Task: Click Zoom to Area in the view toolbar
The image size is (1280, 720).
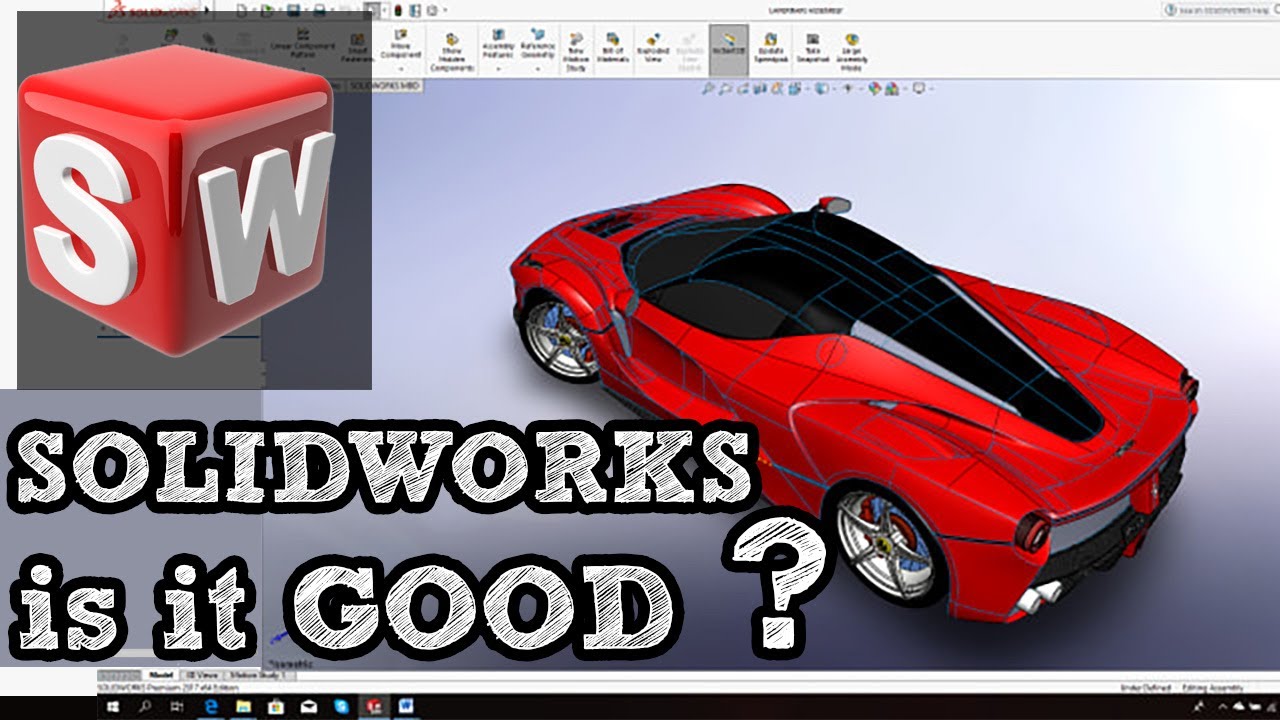Action: [725, 89]
